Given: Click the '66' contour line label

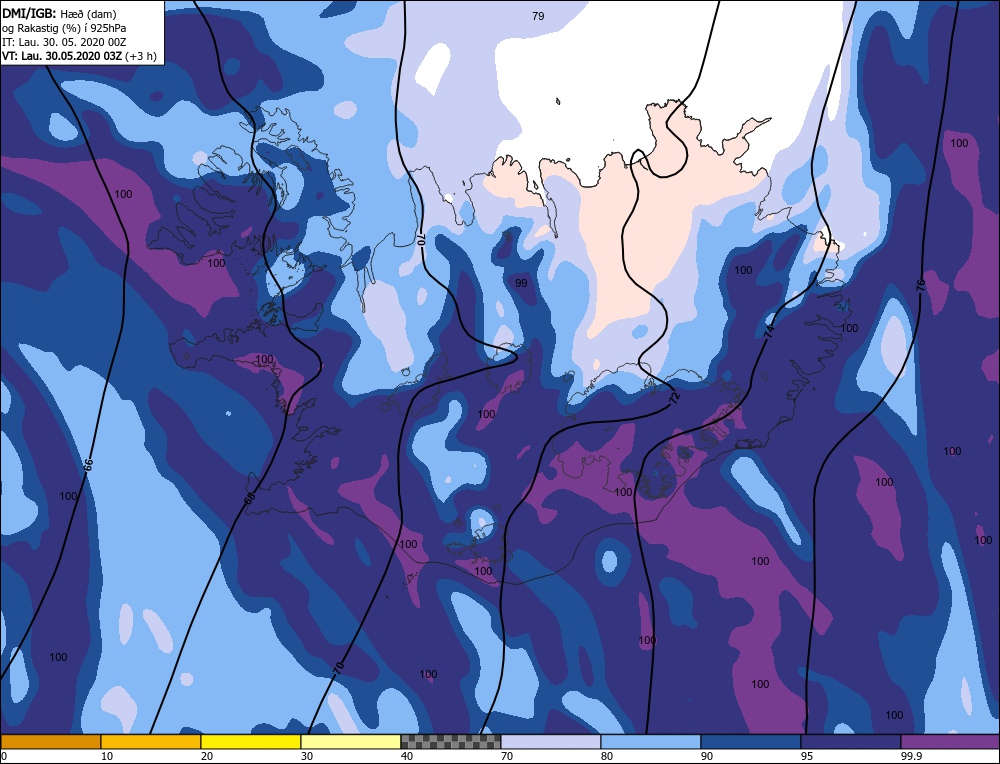Looking at the screenshot, I should tap(89, 466).
